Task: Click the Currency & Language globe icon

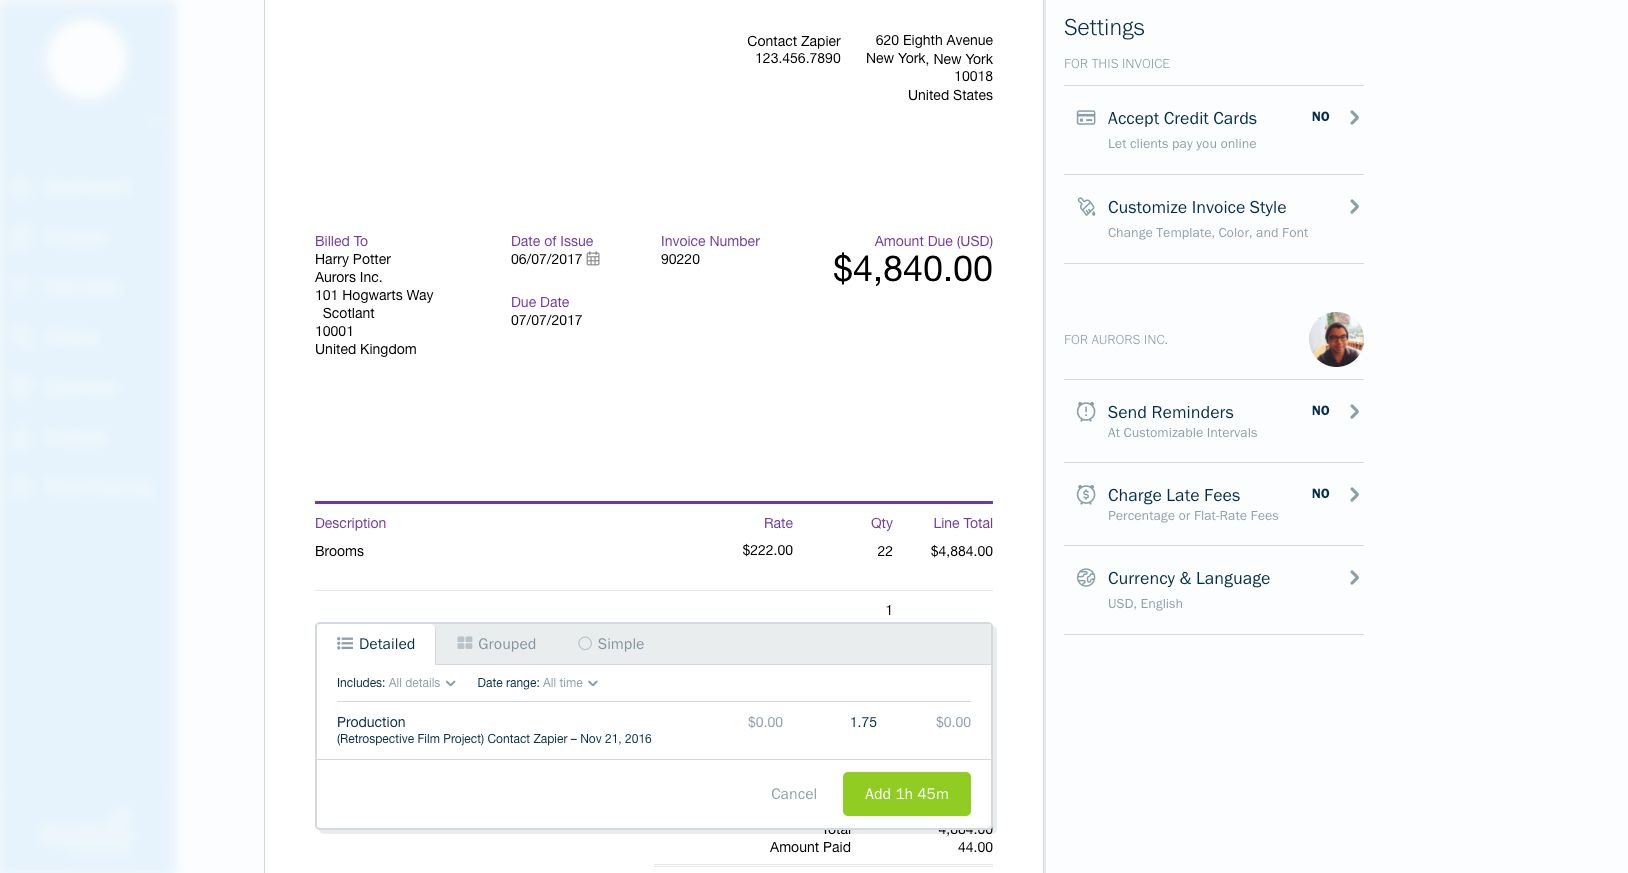Action: click(x=1085, y=578)
